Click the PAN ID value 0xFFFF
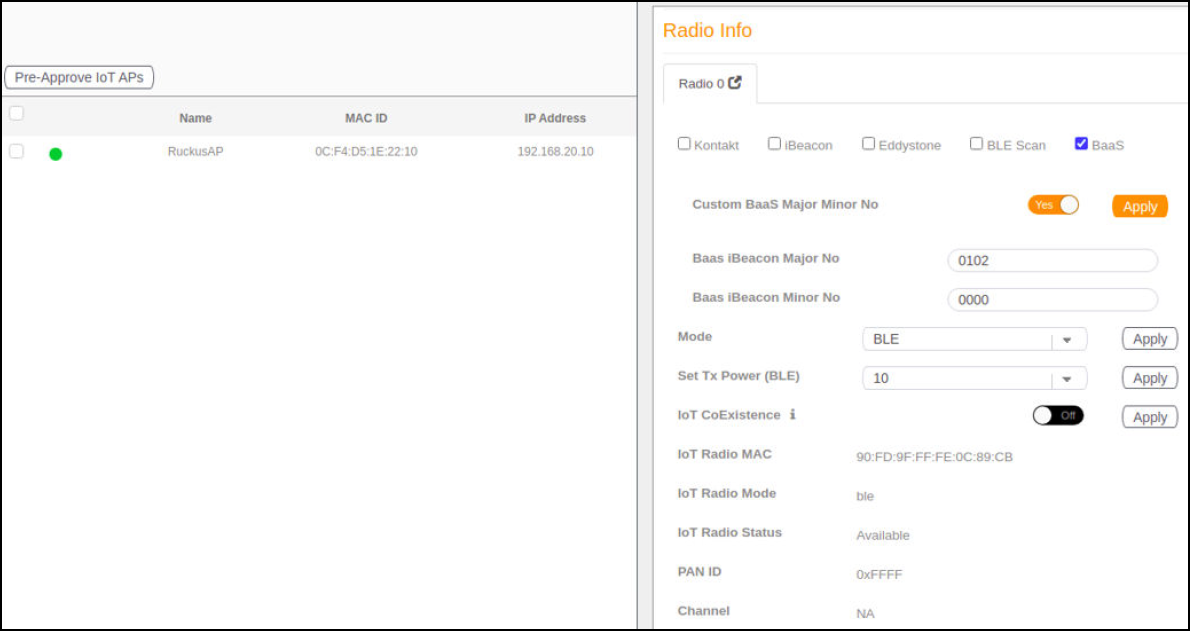This screenshot has height=631, width=1190. click(x=880, y=575)
